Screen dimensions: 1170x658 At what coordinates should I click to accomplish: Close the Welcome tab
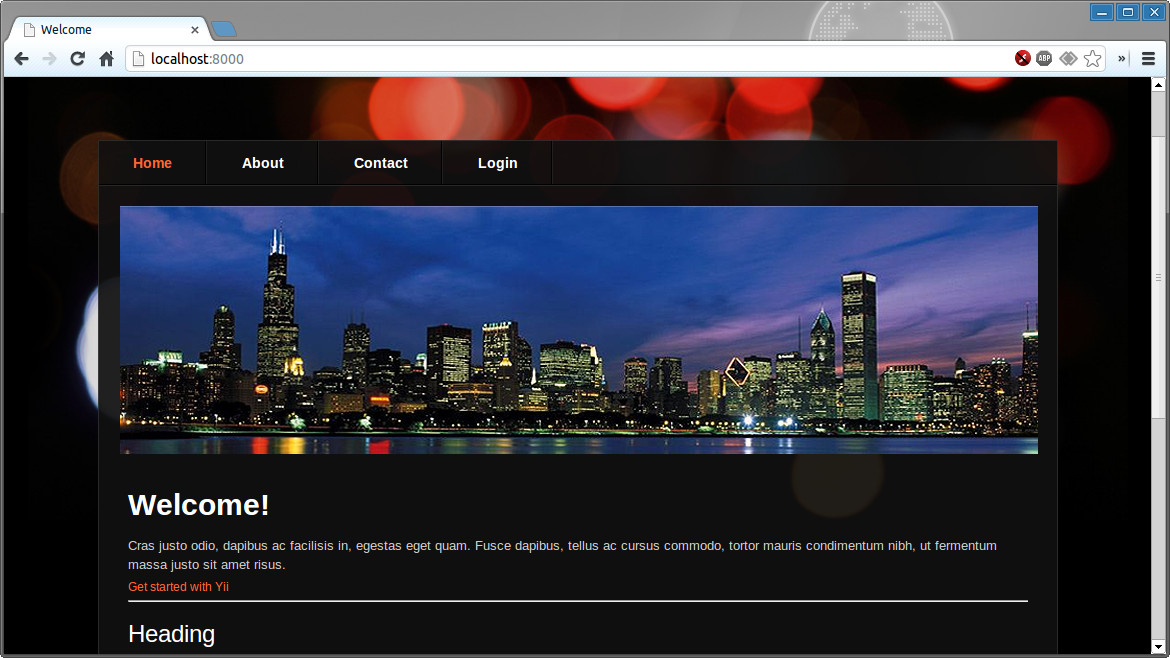[193, 30]
